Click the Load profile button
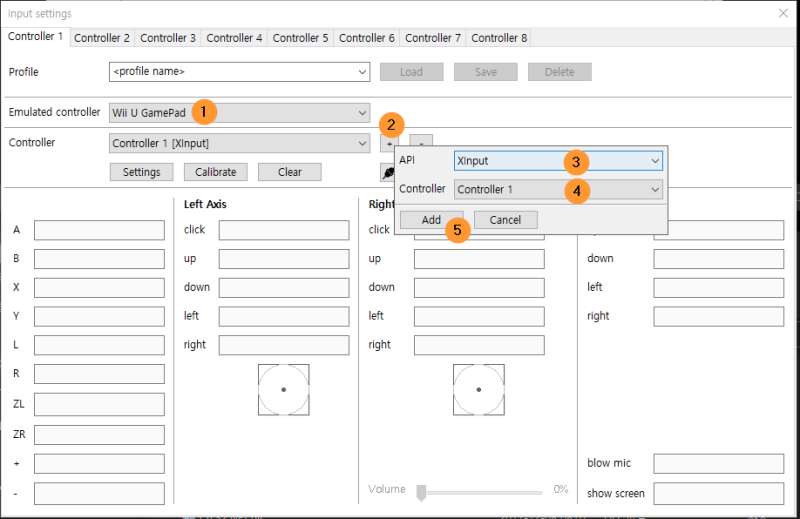Image resolution: width=800 pixels, height=519 pixels. [x=411, y=72]
